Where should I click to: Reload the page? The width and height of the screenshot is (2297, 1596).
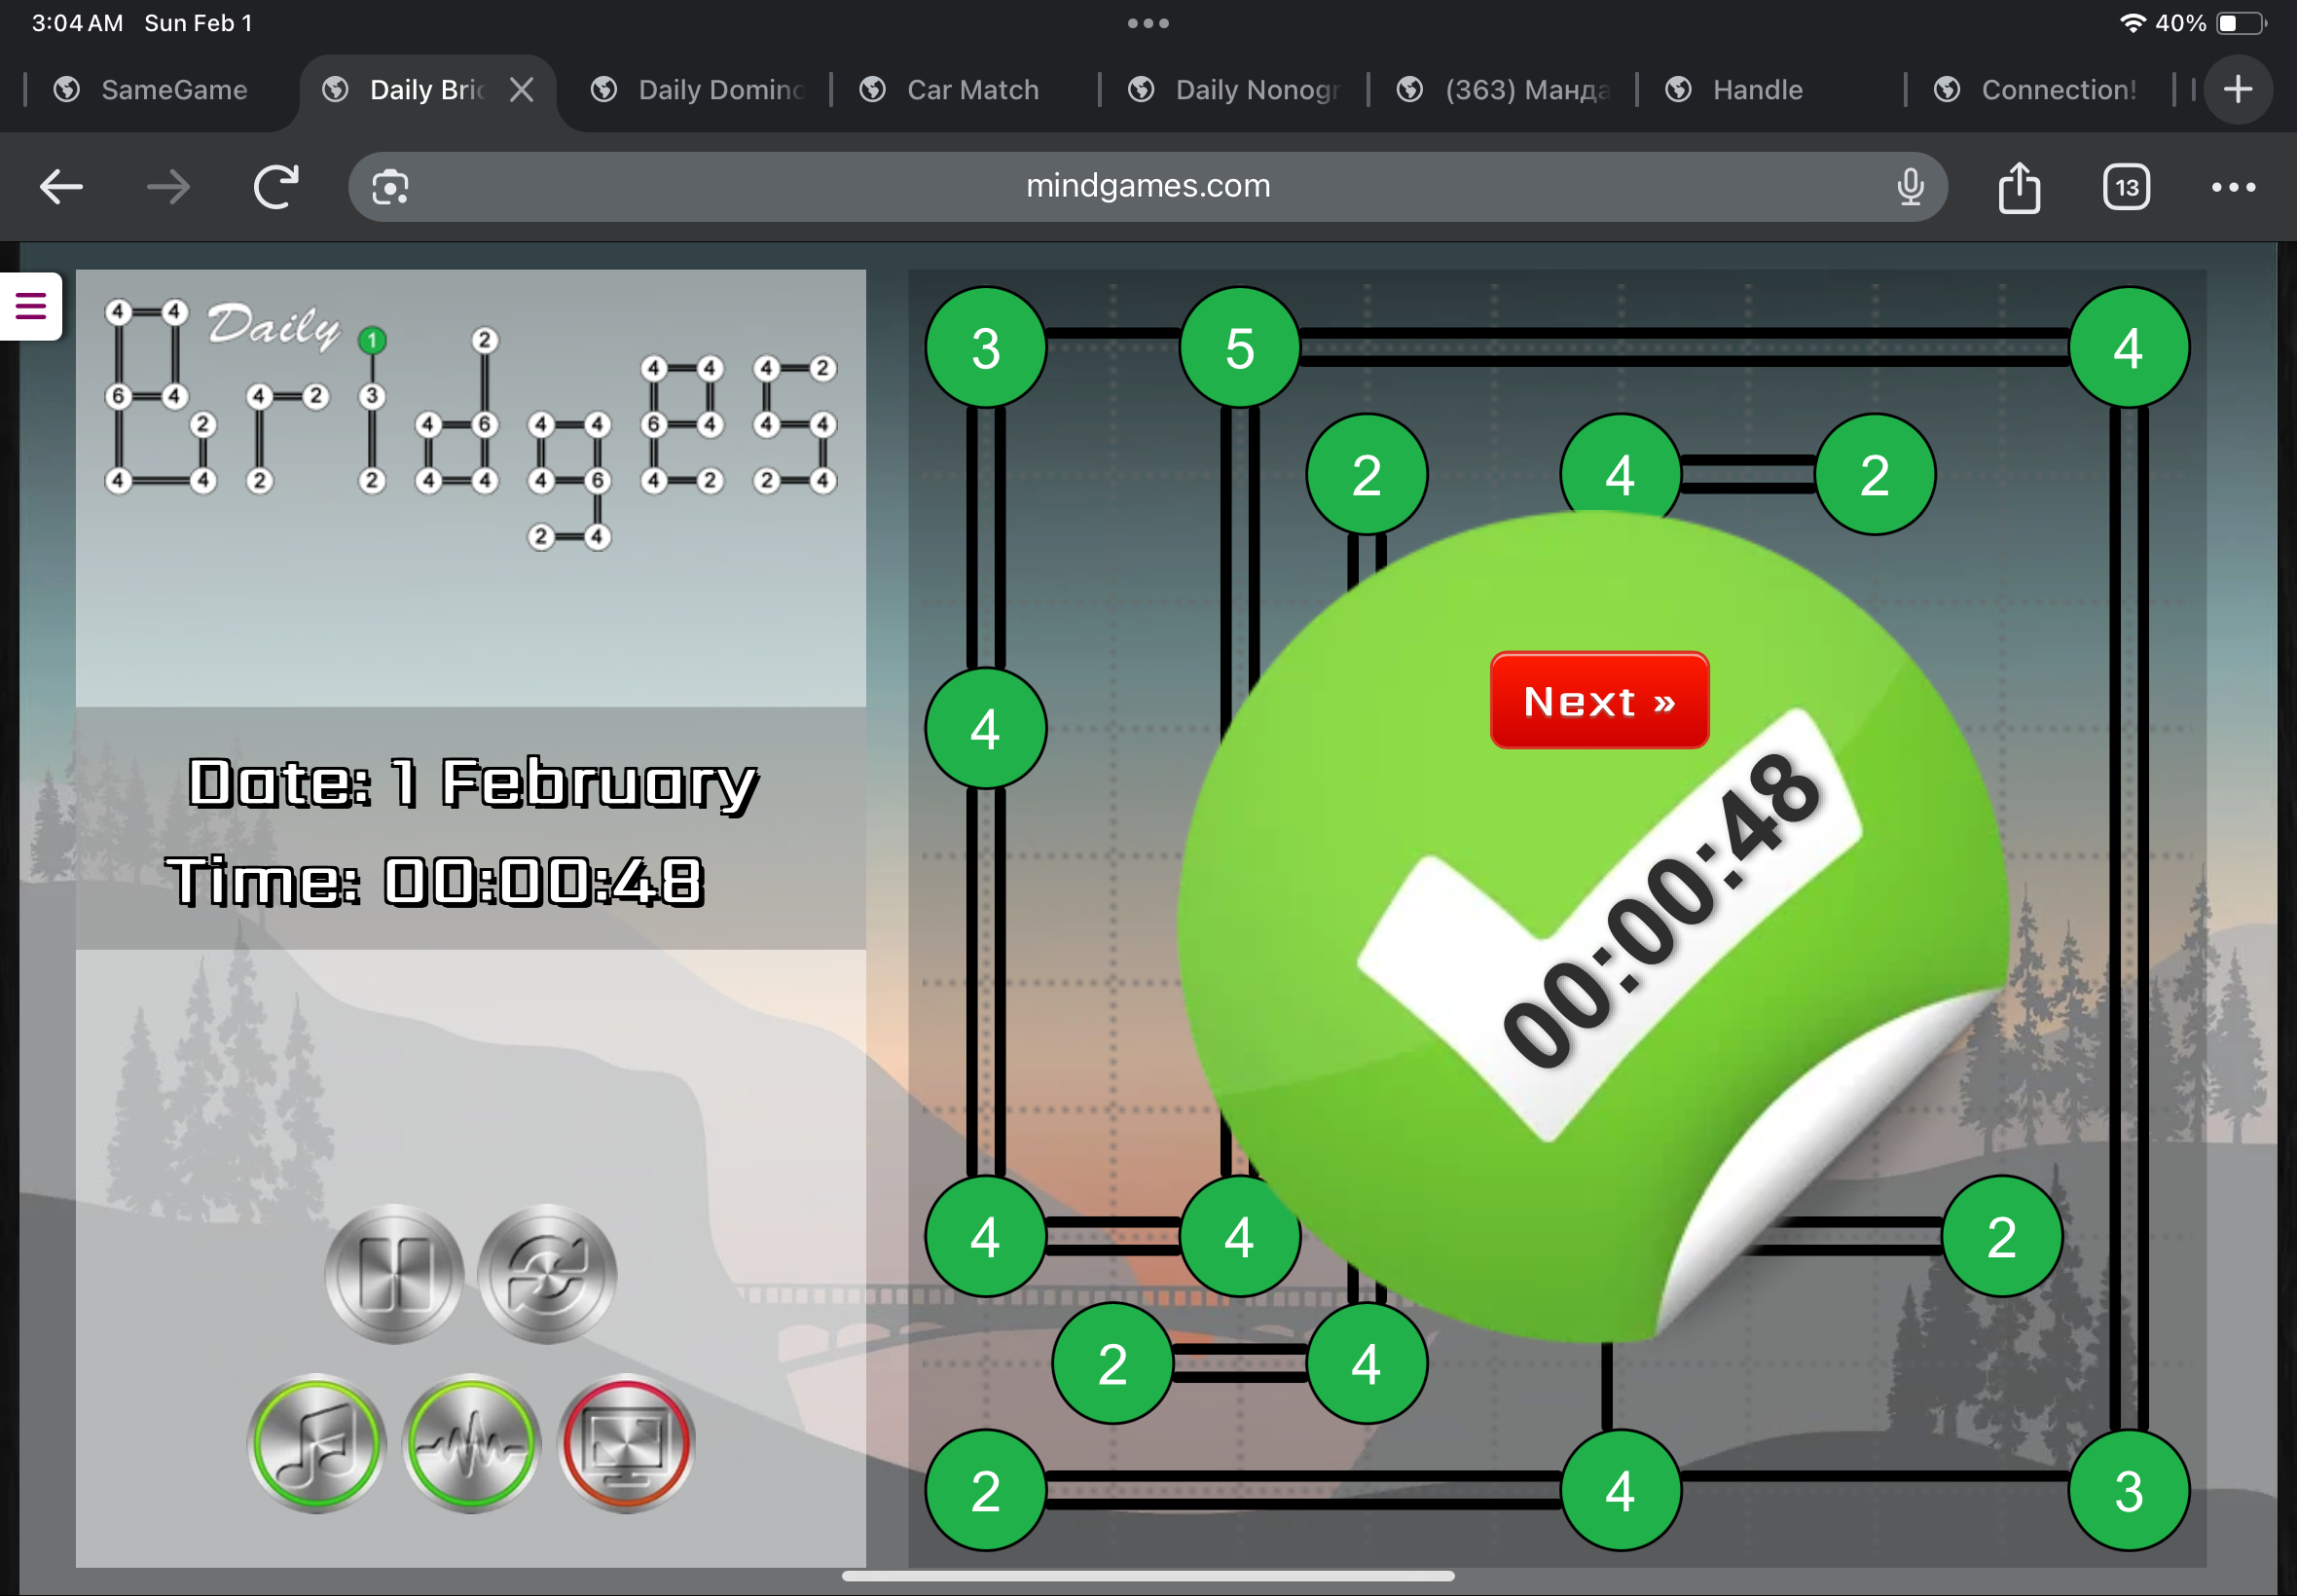275,187
